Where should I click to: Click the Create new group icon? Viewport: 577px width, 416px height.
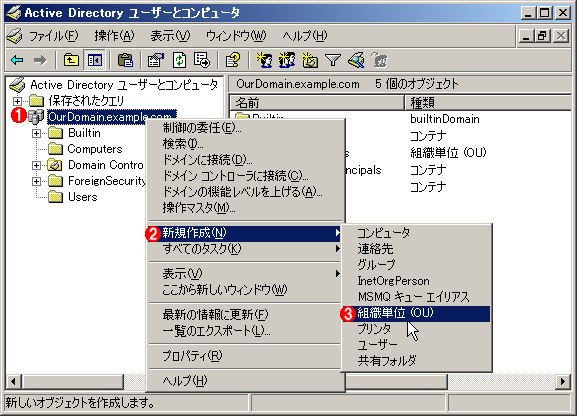(287, 60)
